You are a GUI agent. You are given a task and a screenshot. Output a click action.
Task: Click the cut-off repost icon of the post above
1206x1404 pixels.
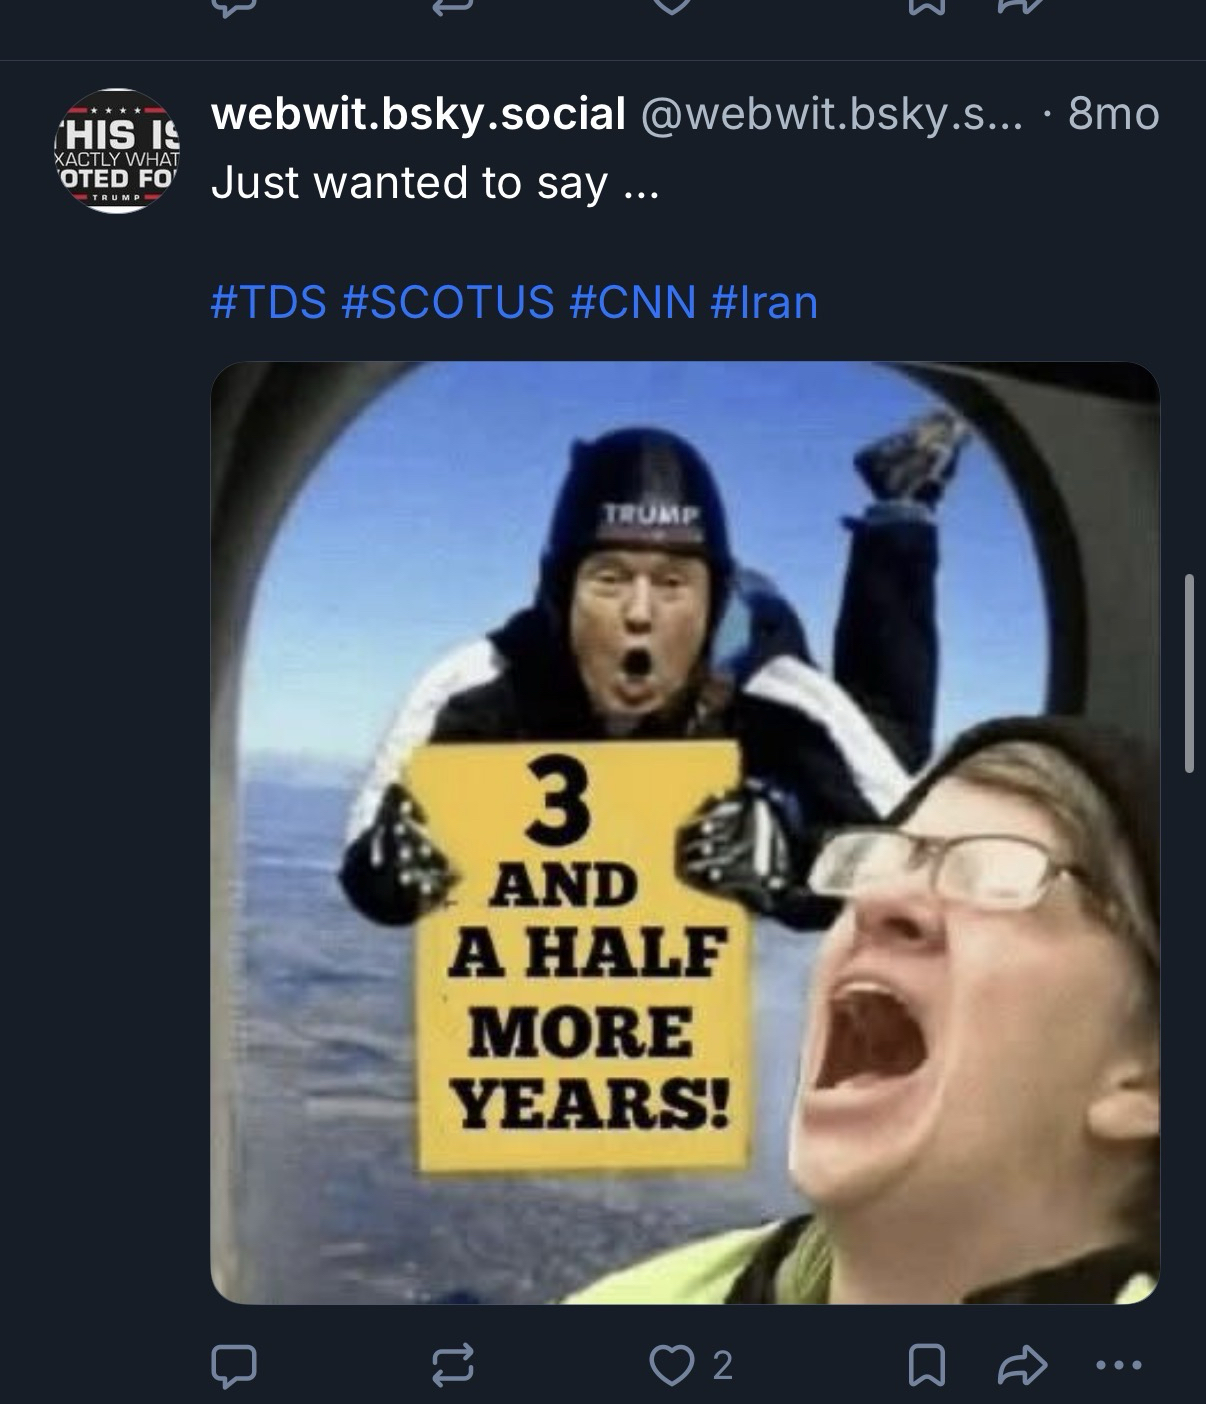tap(452, 6)
